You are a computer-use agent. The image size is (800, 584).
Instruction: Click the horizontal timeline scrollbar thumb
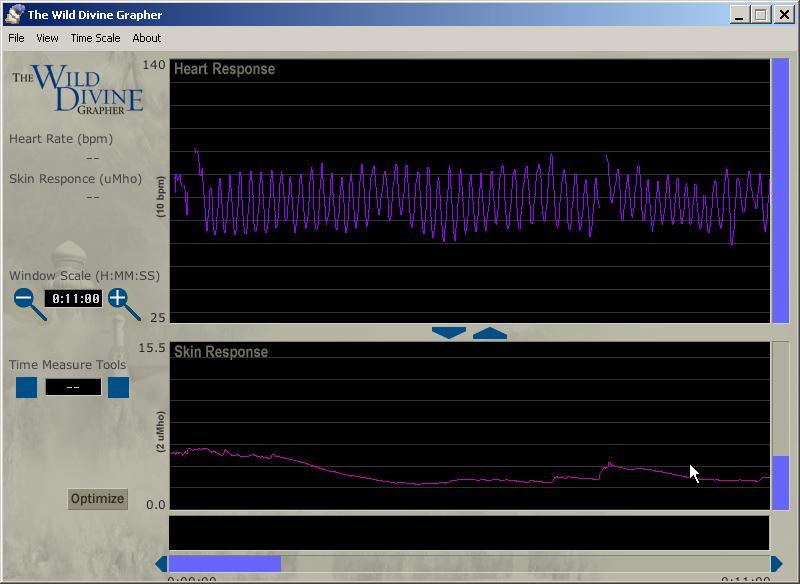[225, 564]
